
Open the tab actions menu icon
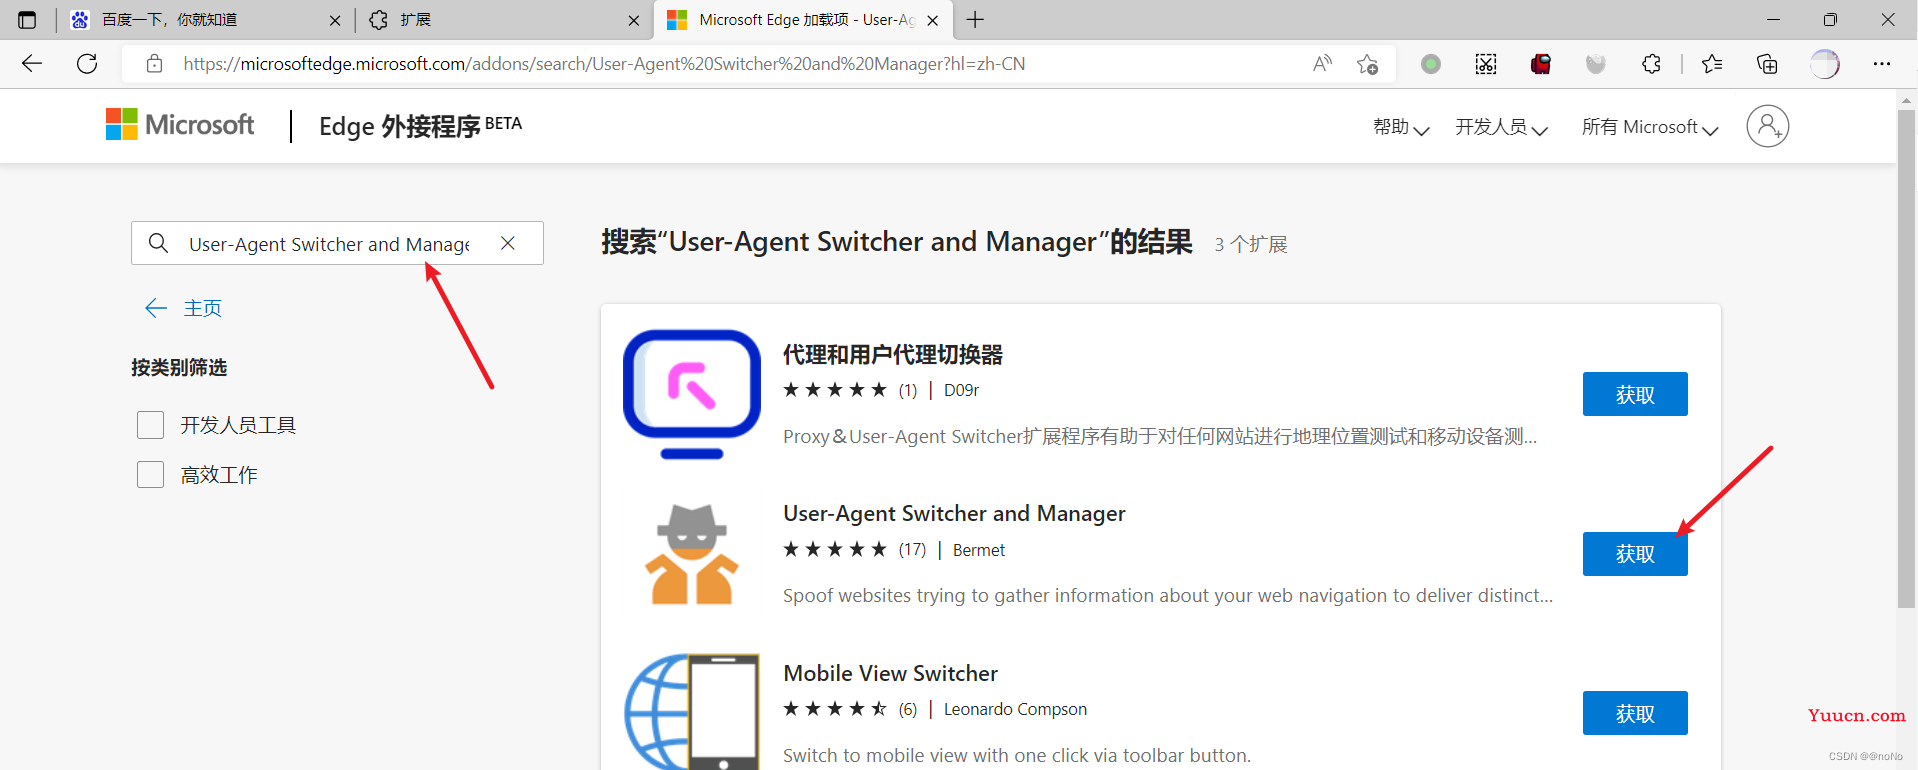pyautogui.click(x=27, y=19)
